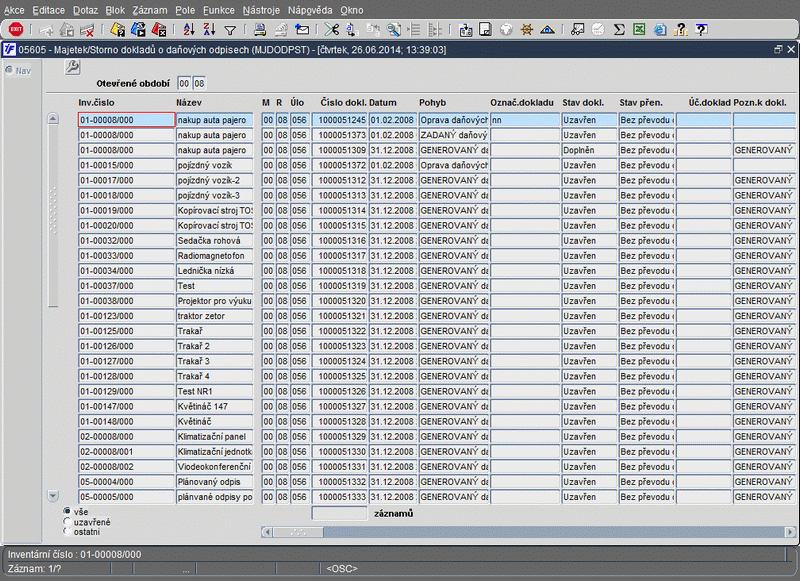Click the question mark help icon
This screenshot has height=581, width=800.
(x=701, y=30)
